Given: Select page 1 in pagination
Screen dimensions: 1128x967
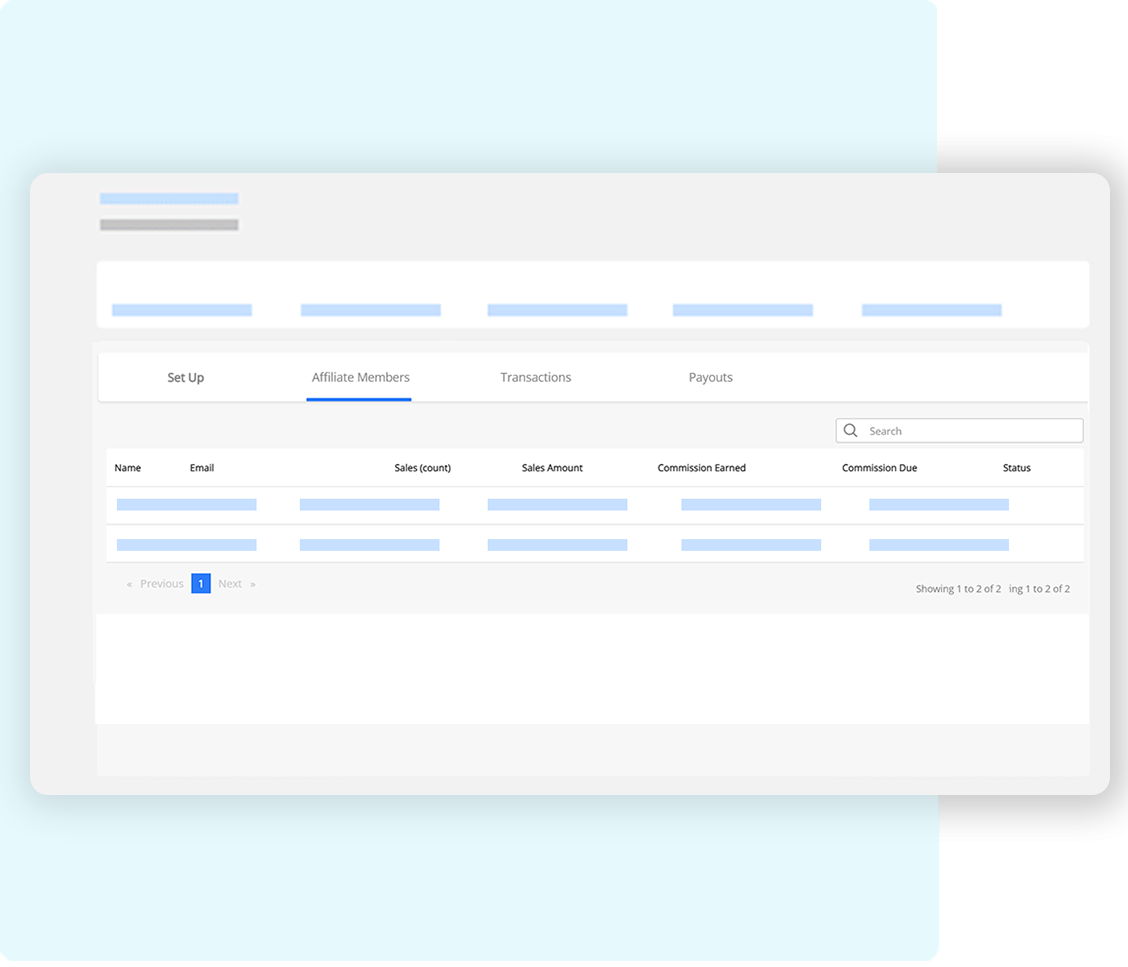Looking at the screenshot, I should tap(201, 584).
